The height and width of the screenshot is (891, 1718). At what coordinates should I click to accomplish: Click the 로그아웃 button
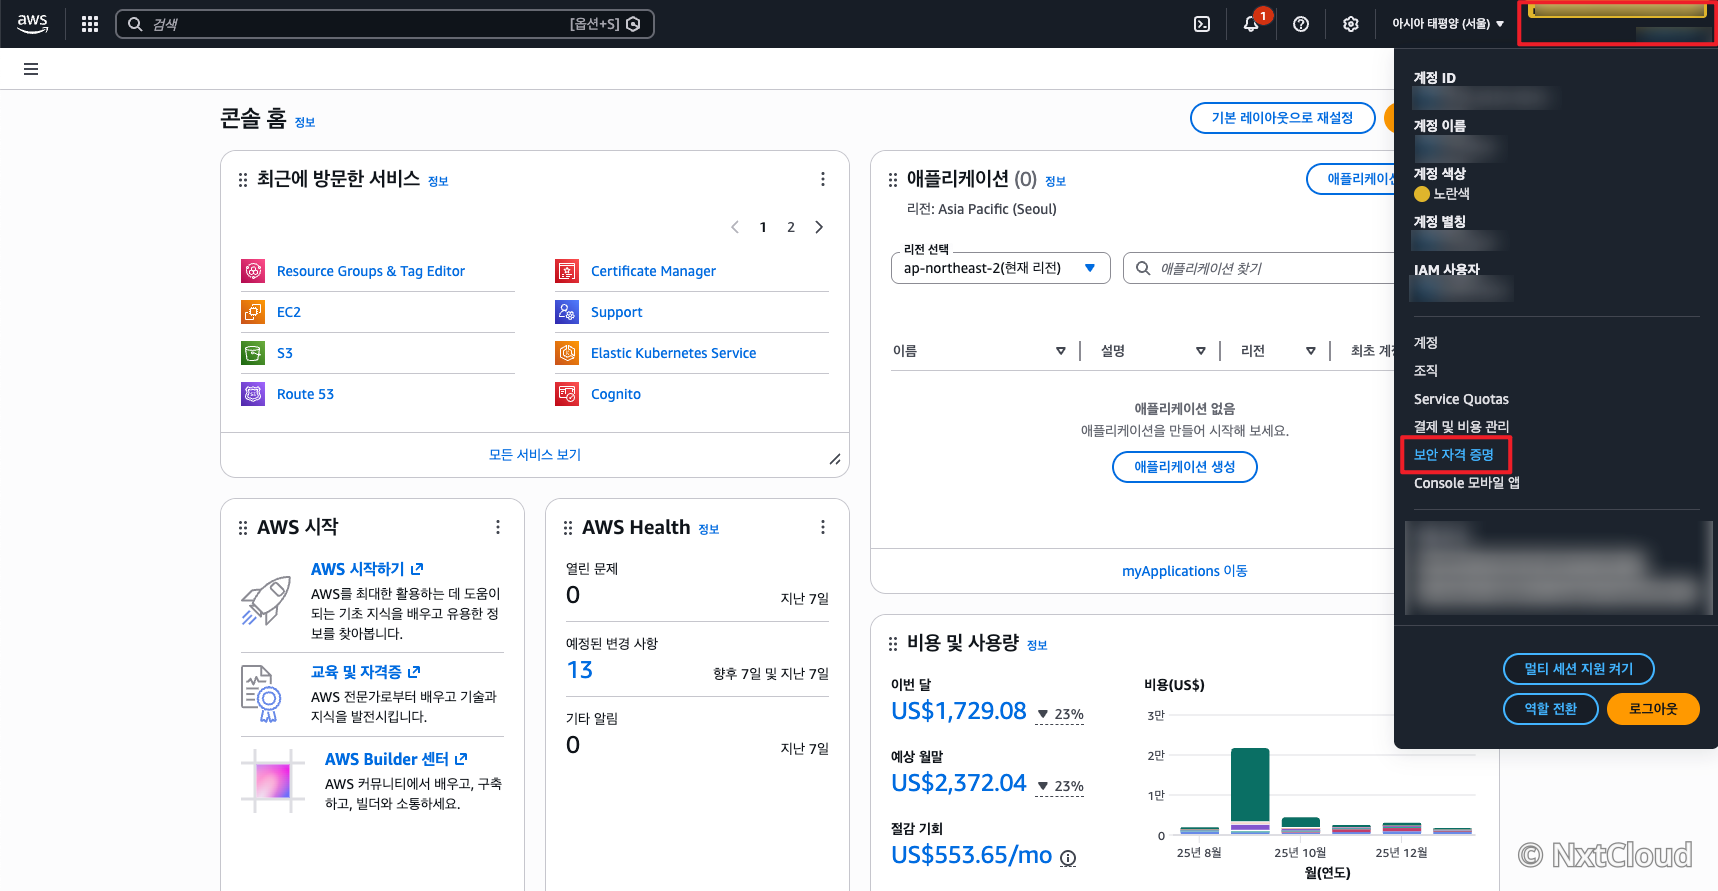pyautogui.click(x=1653, y=709)
